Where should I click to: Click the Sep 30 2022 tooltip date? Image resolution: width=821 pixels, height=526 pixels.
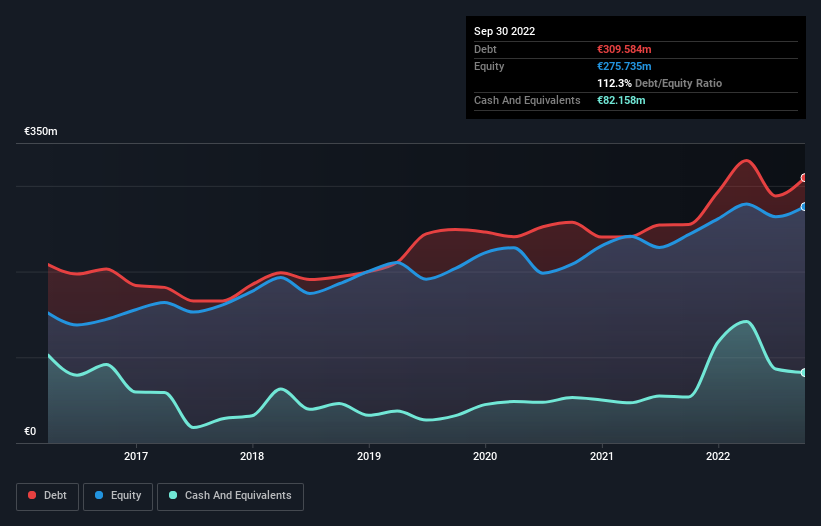[x=504, y=31]
